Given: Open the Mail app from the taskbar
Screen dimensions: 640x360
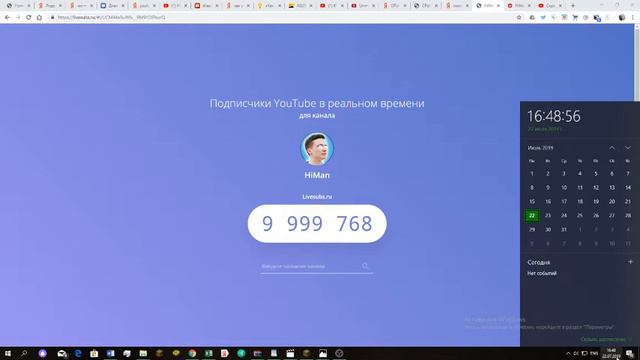Looking at the screenshot, I should pos(62,353).
